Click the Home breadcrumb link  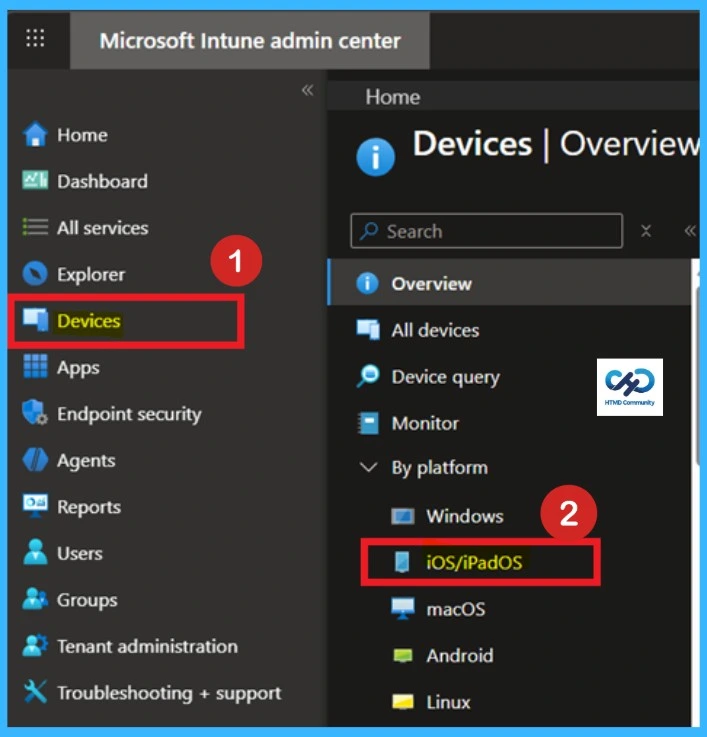(x=393, y=97)
